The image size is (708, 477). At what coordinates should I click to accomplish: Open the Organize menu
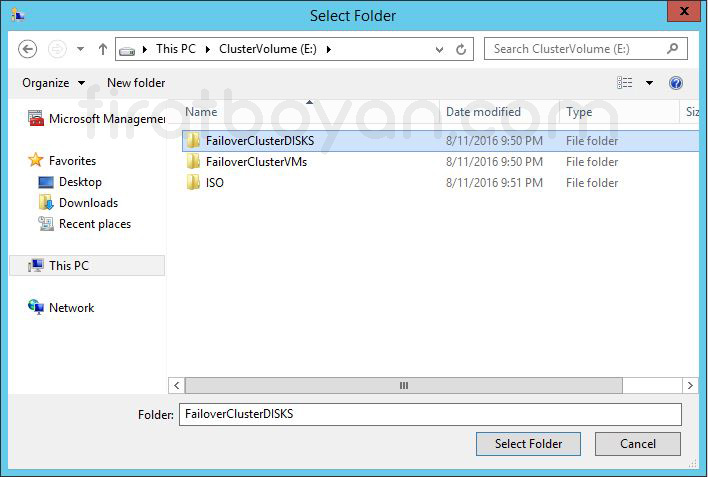coord(53,83)
